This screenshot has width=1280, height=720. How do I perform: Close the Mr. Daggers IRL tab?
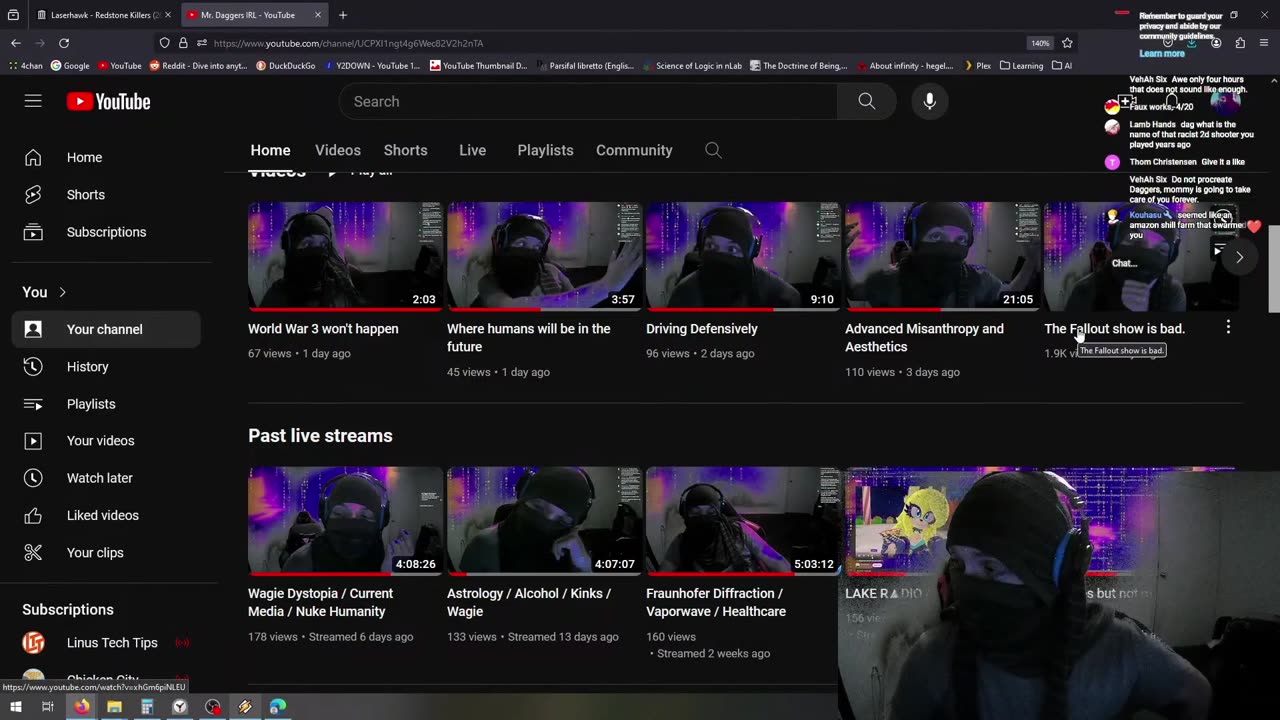pyautogui.click(x=318, y=15)
